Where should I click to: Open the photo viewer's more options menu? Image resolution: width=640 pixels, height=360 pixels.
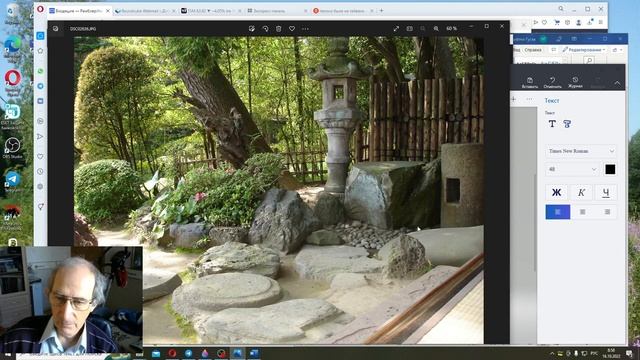click(305, 29)
